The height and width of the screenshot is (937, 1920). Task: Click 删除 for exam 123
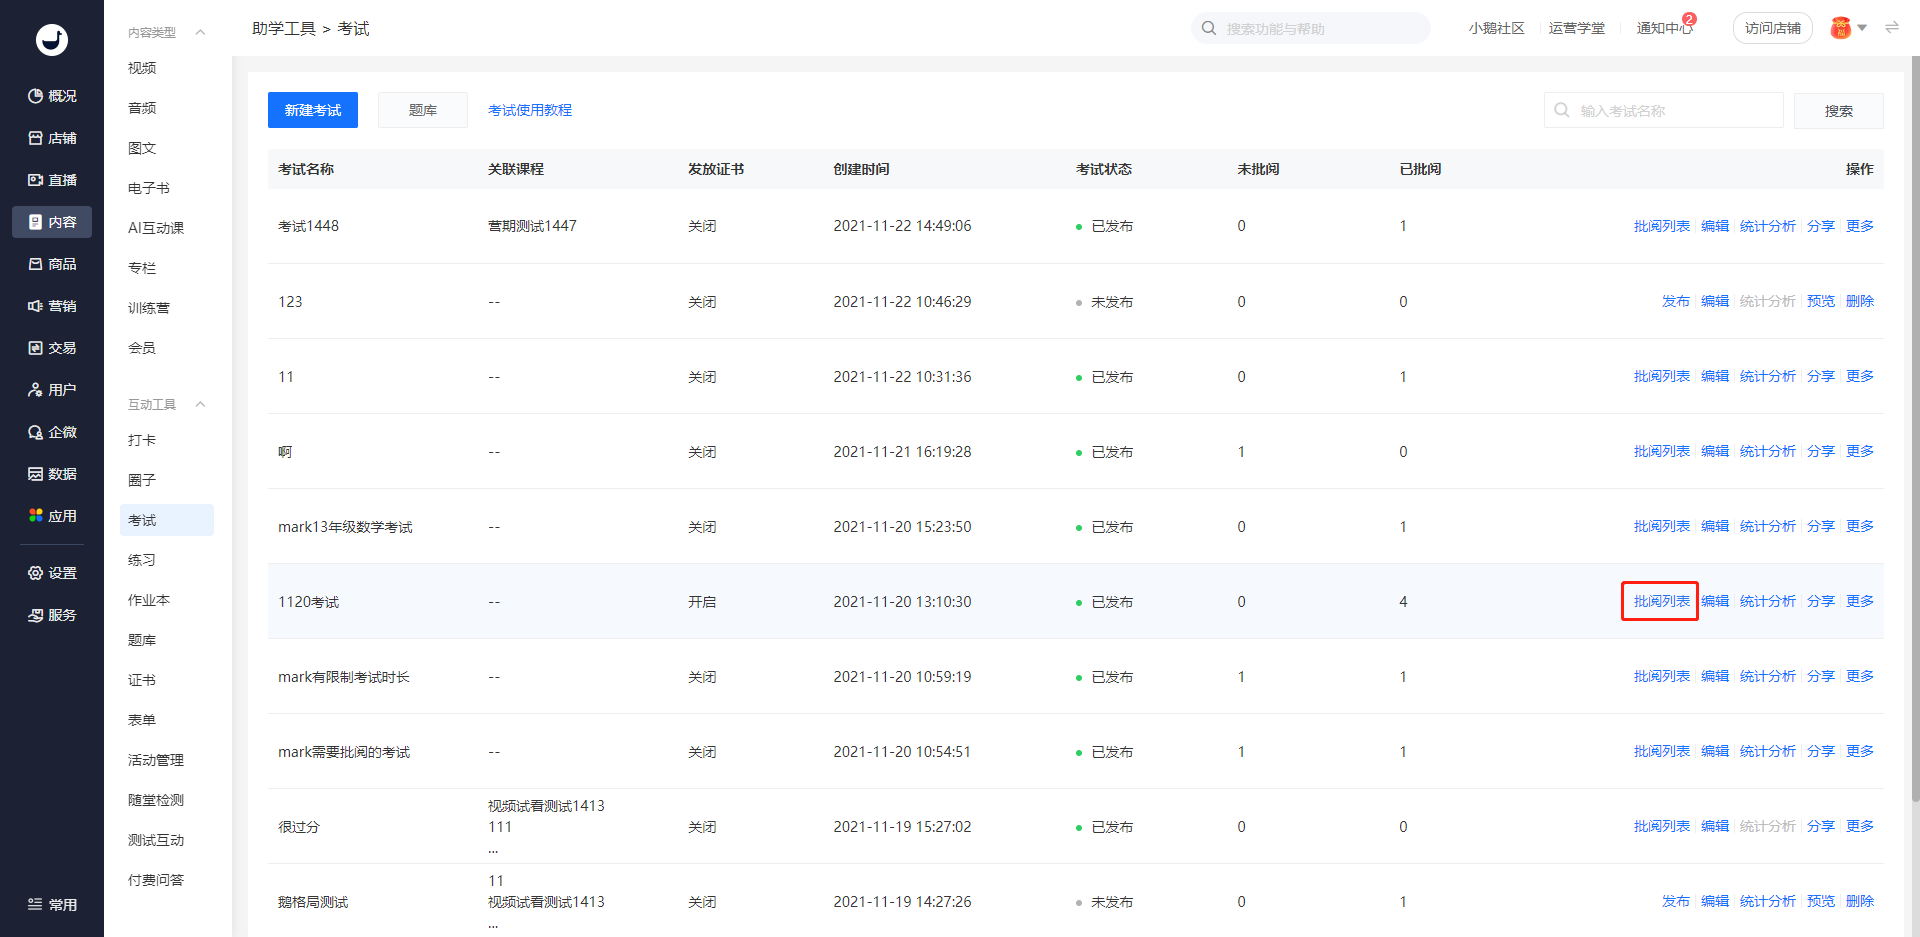[1860, 301]
